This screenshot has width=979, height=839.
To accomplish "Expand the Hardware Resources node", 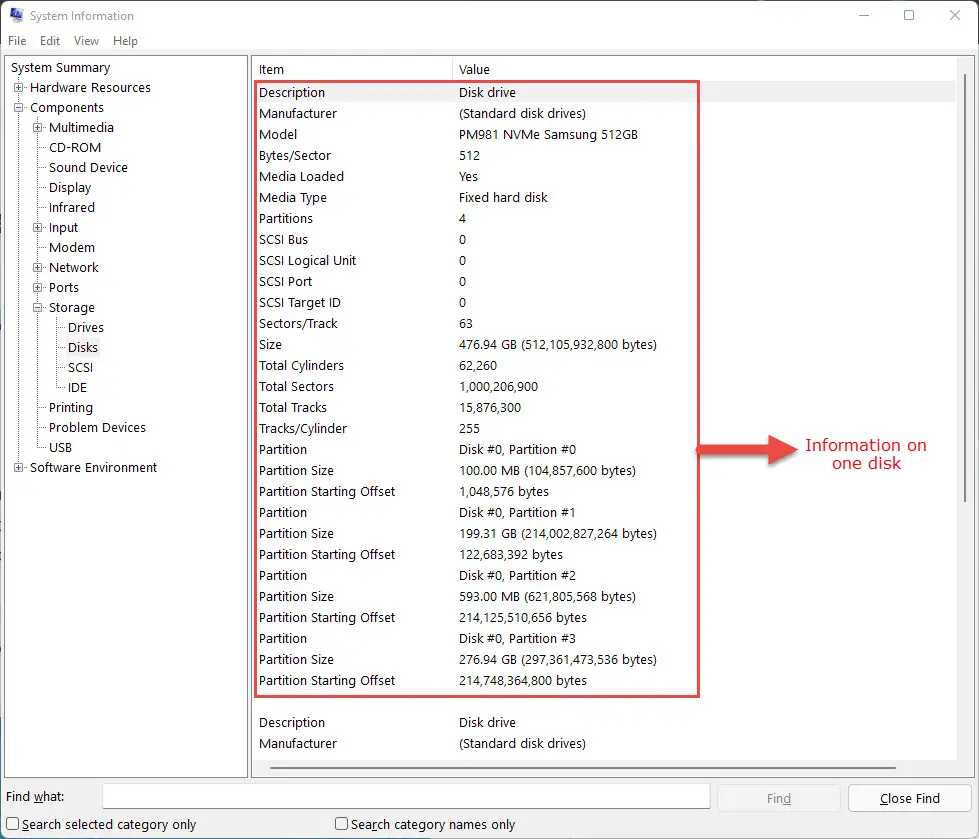I will coord(19,87).
